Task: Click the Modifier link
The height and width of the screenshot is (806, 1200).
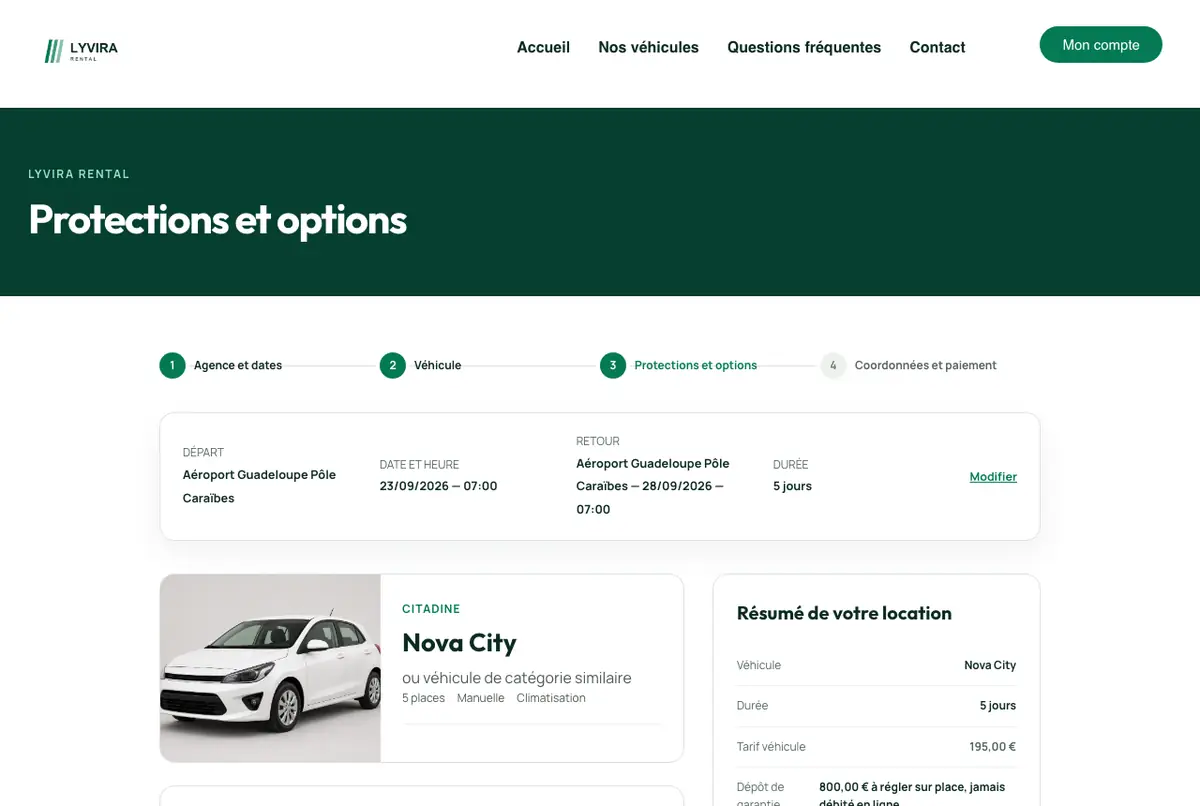Action: click(993, 477)
